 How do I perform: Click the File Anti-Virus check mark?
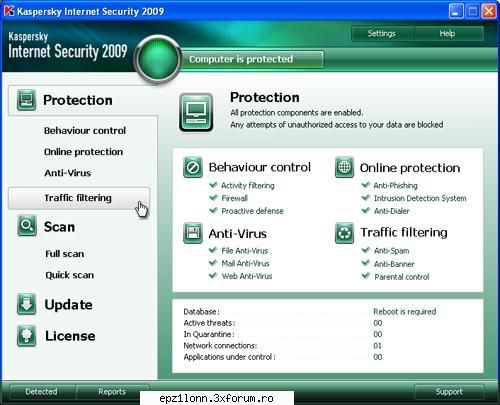[x=213, y=250]
